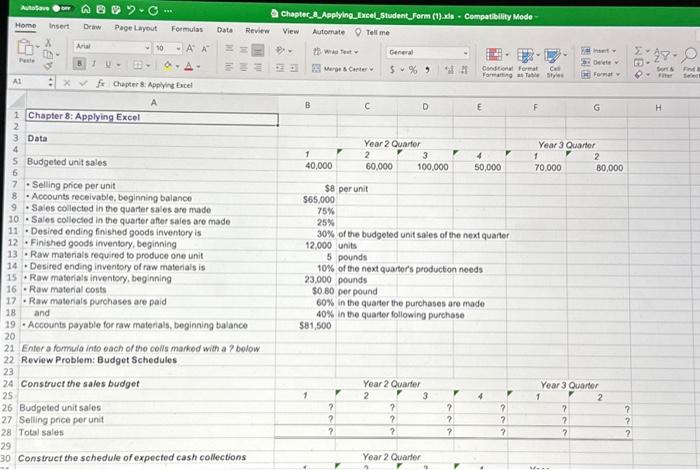Click the fx Insert Function icon
This screenshot has width=700, height=470.
coord(100,83)
